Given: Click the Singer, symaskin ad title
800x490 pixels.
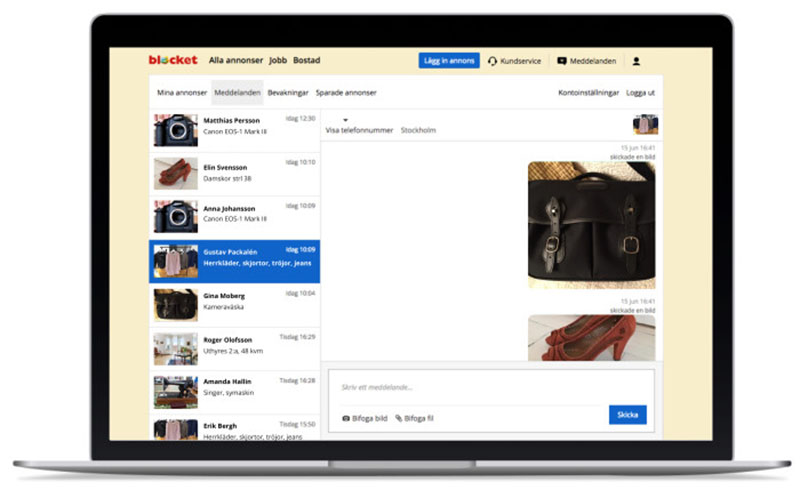Looking at the screenshot, I should pyautogui.click(x=229, y=393).
